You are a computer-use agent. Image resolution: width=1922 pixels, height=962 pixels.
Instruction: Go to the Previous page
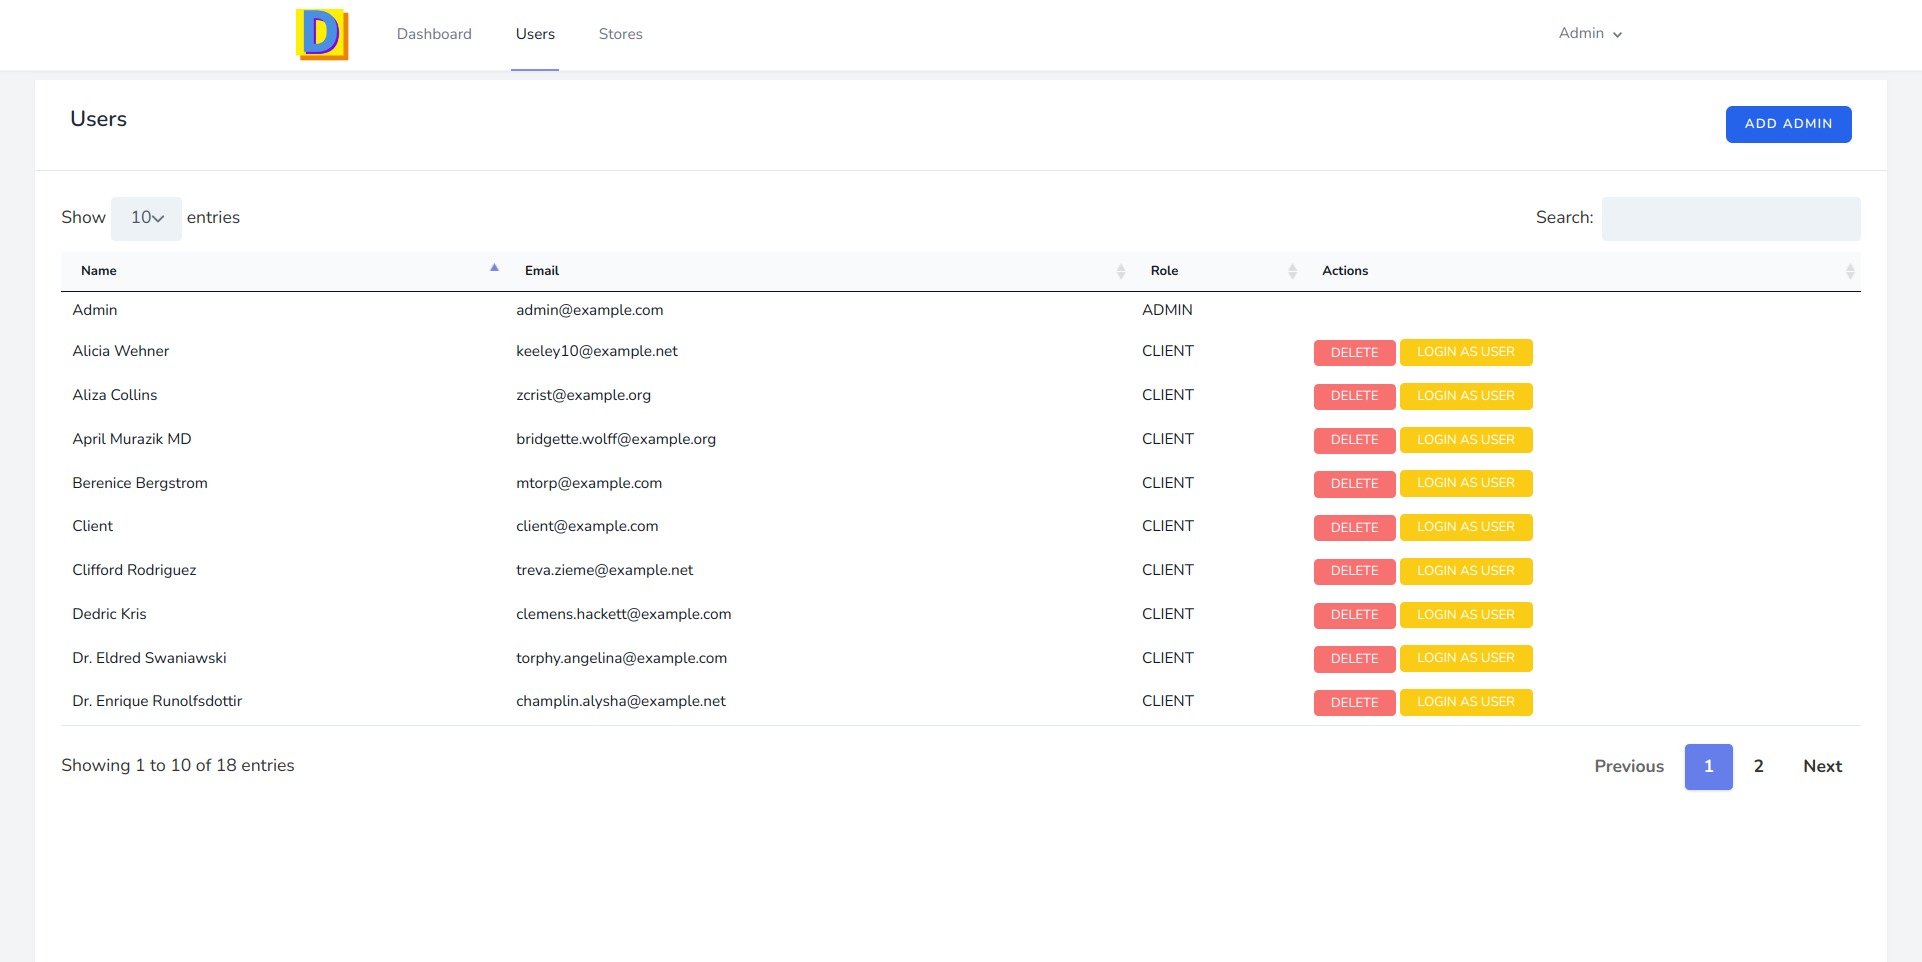tap(1629, 766)
